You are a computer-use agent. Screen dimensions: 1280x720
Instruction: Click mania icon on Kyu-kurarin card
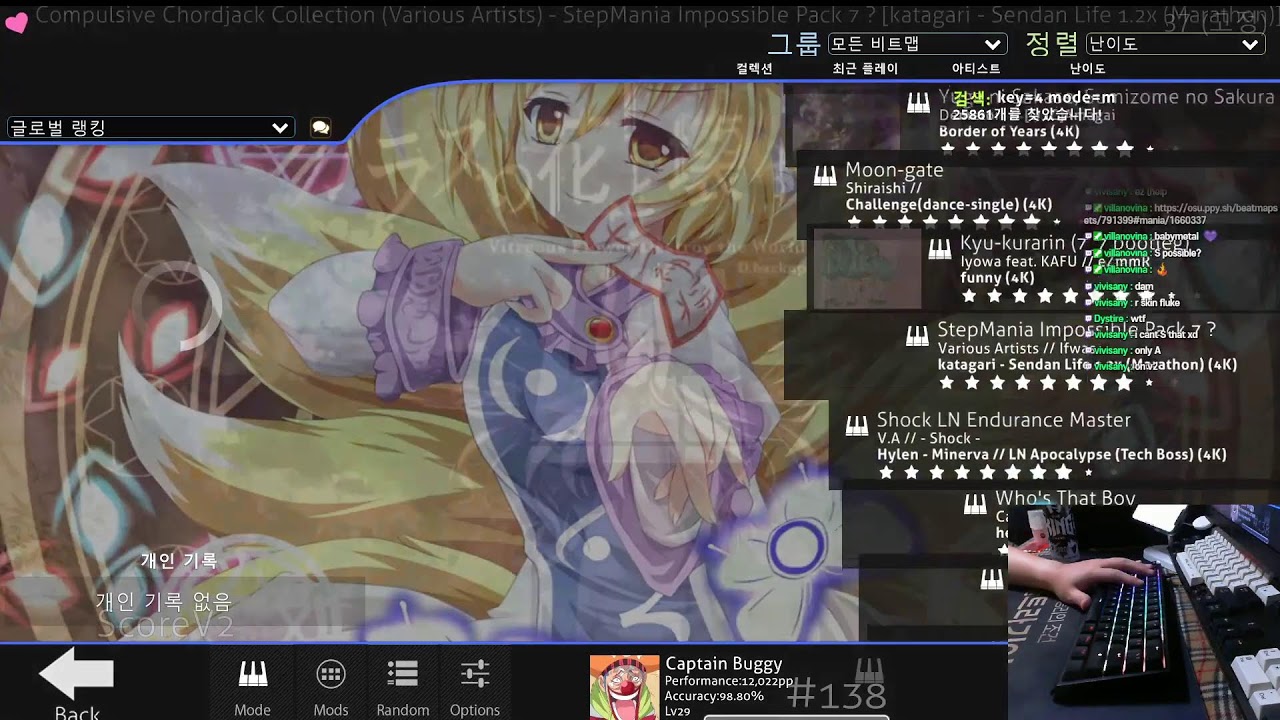pos(939,248)
